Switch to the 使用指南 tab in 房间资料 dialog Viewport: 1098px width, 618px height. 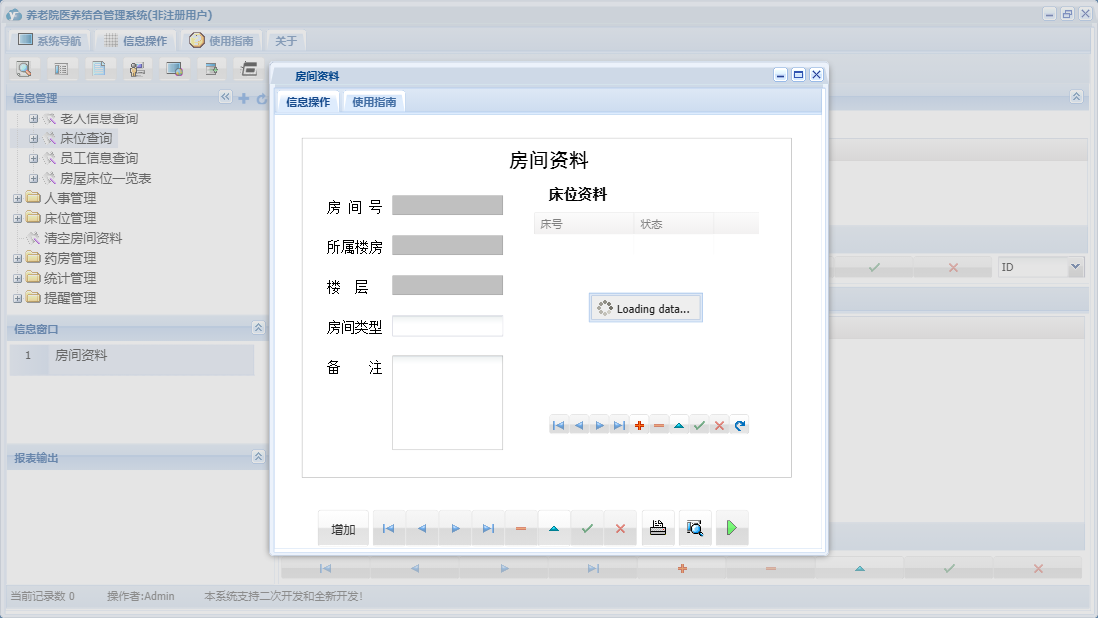(372, 101)
